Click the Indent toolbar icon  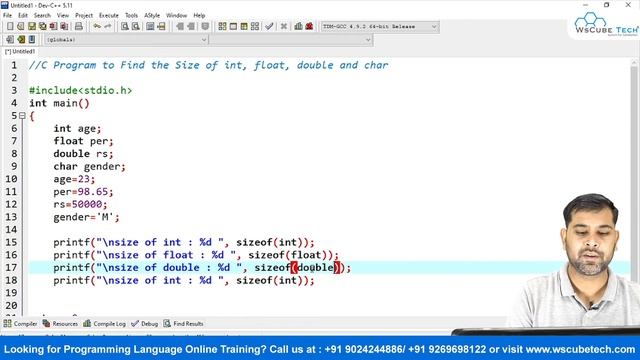point(180,27)
